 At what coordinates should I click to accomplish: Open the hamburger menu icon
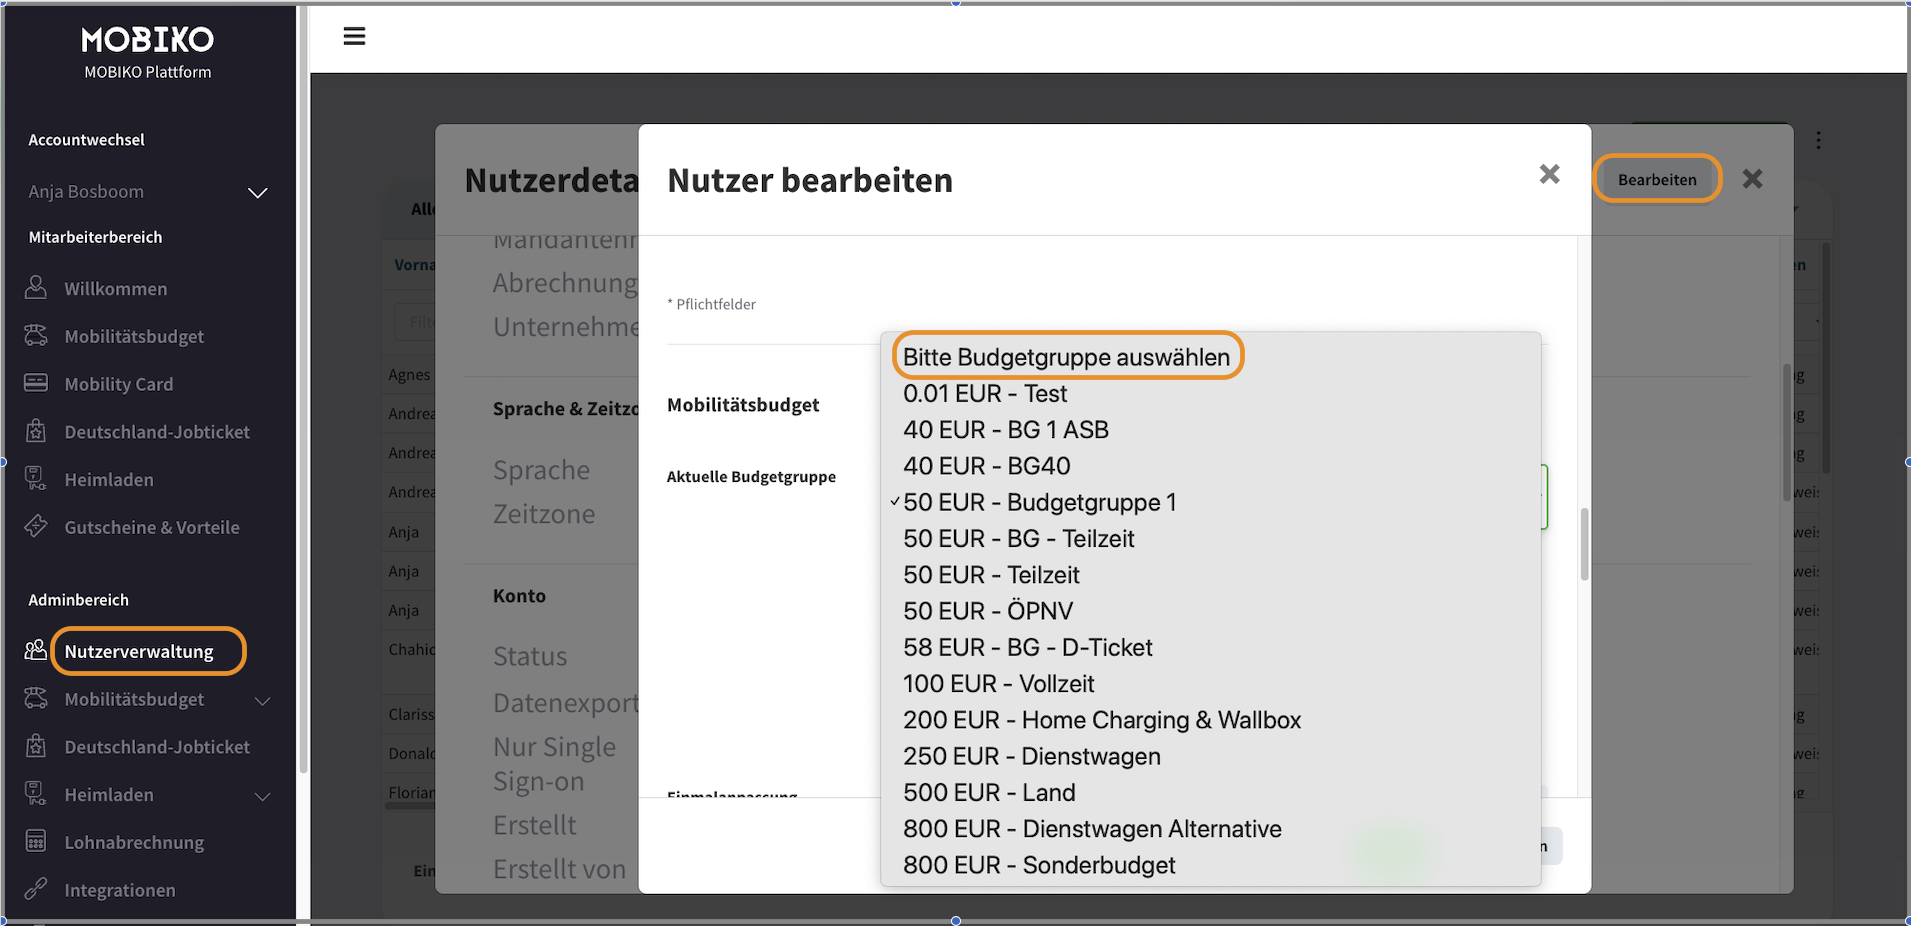354,37
